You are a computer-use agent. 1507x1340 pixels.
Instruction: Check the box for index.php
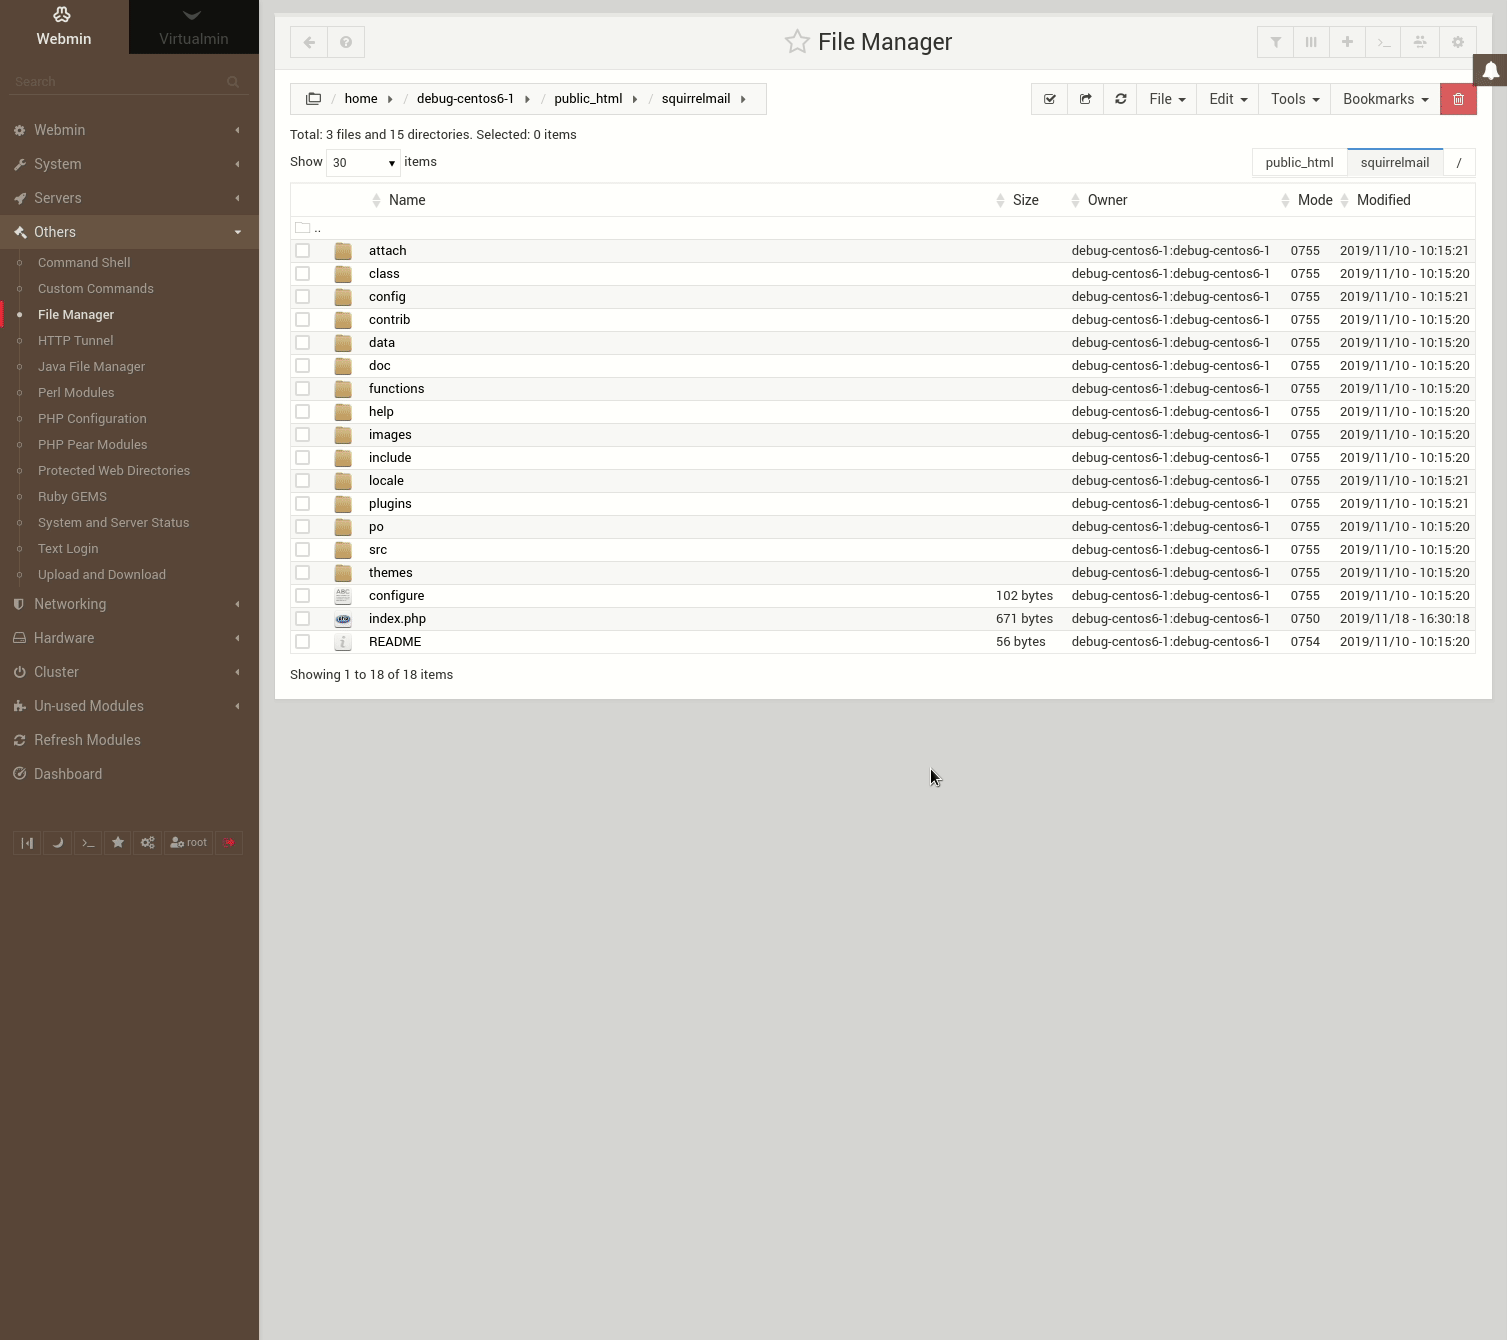coord(303,619)
